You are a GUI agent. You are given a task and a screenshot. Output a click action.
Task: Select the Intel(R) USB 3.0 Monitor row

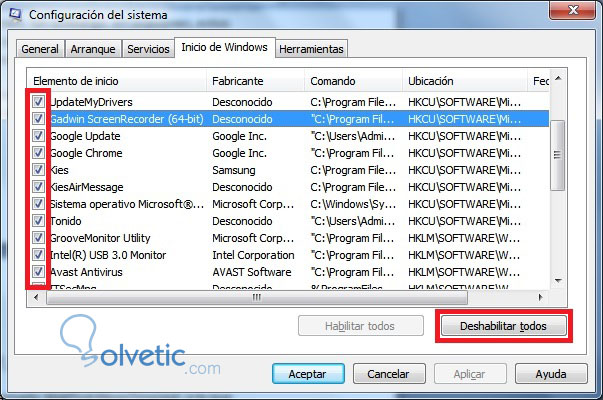click(x=288, y=255)
